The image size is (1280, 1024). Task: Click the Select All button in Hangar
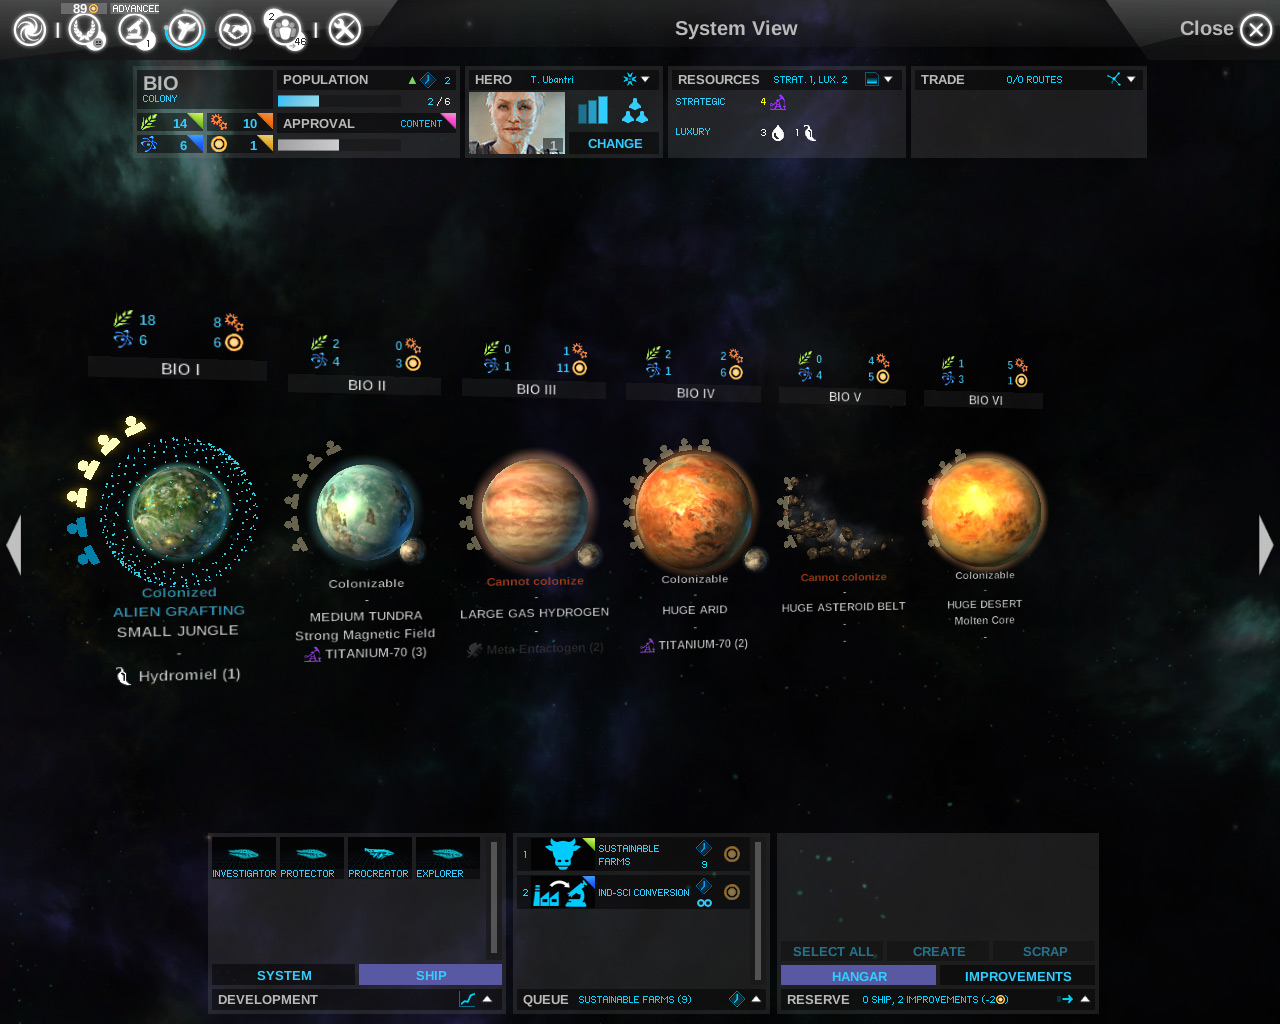pos(833,951)
